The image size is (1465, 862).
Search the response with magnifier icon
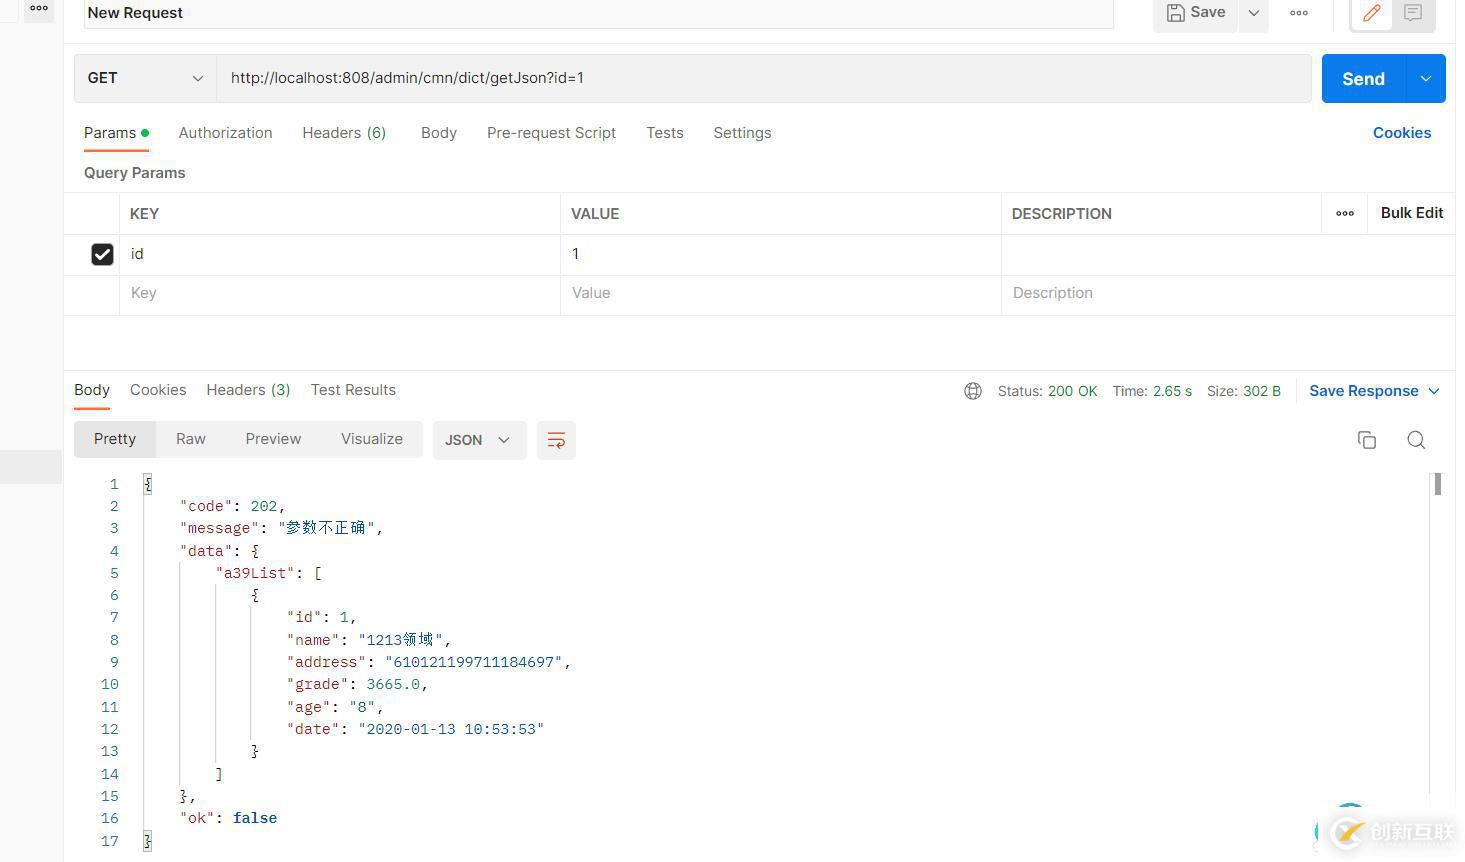click(x=1416, y=440)
